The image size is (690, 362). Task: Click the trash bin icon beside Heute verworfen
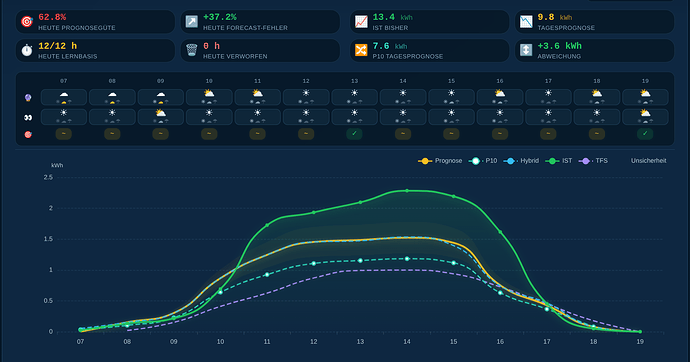tap(191, 50)
